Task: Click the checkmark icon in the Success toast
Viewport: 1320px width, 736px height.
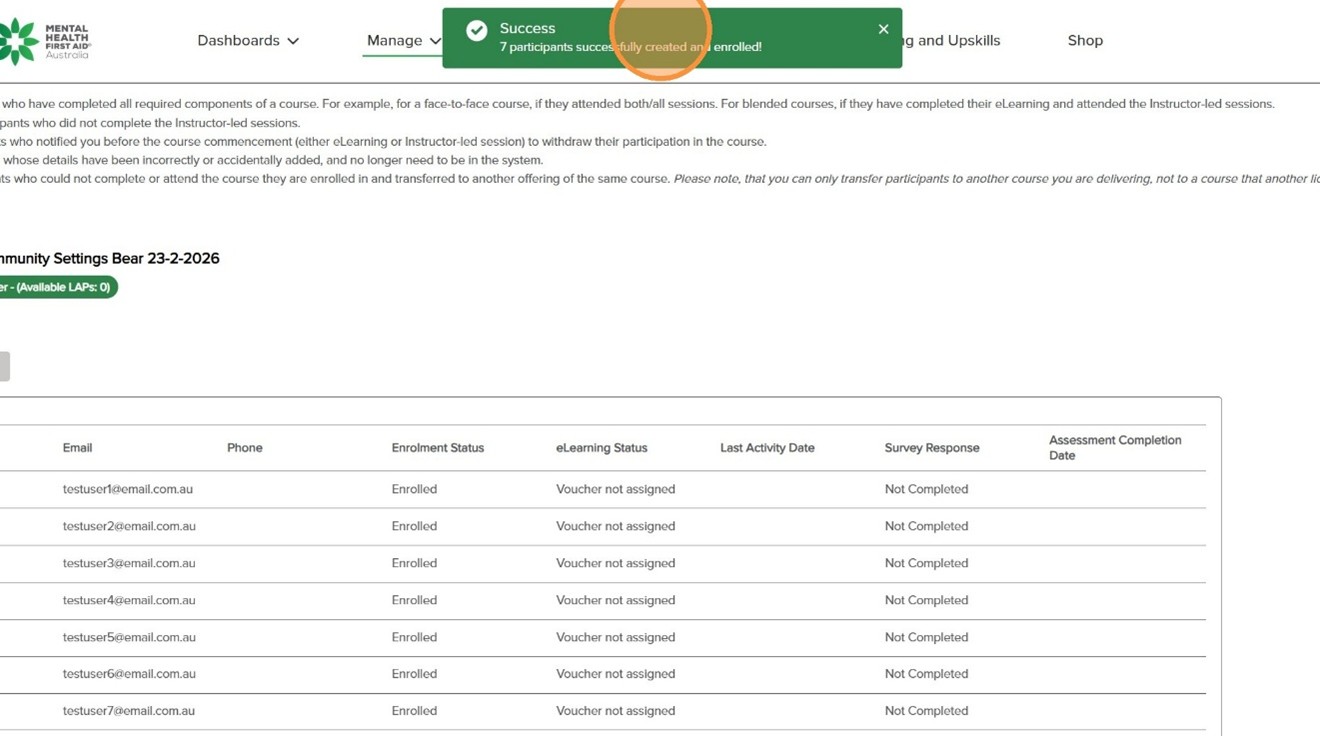Action: click(x=477, y=30)
